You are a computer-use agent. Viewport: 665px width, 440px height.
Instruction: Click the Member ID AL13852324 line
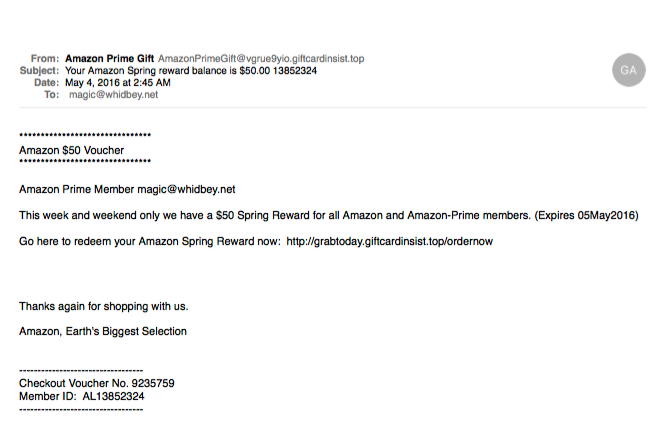pos(81,397)
